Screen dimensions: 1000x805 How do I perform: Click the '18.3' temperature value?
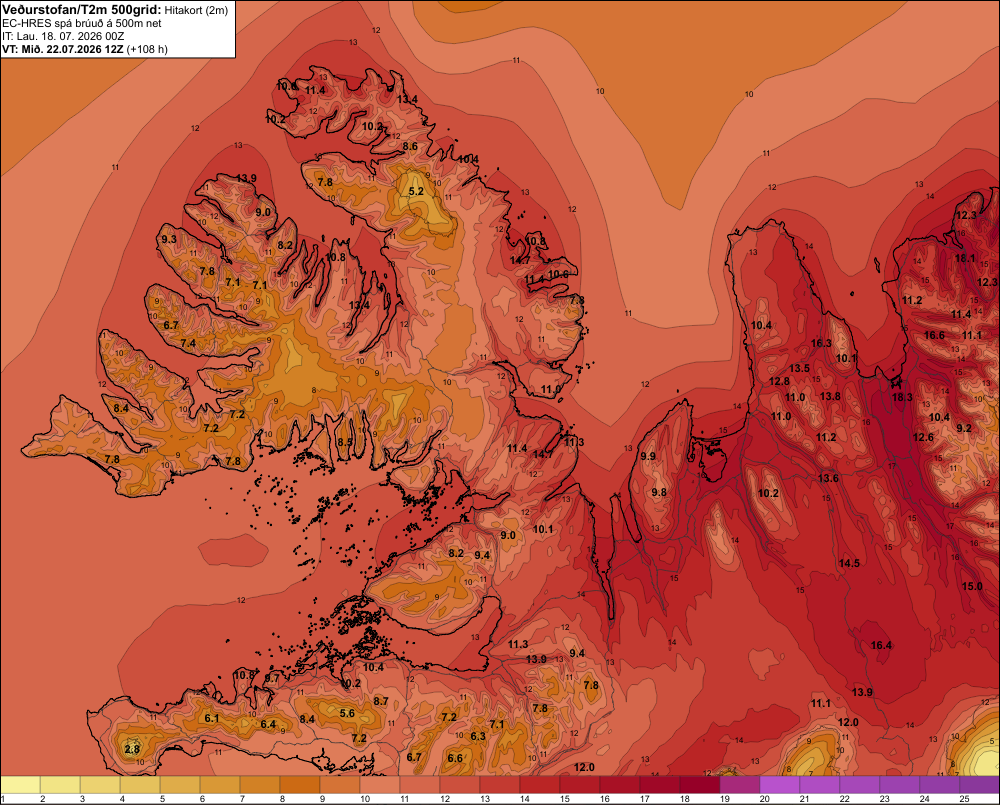tap(902, 397)
